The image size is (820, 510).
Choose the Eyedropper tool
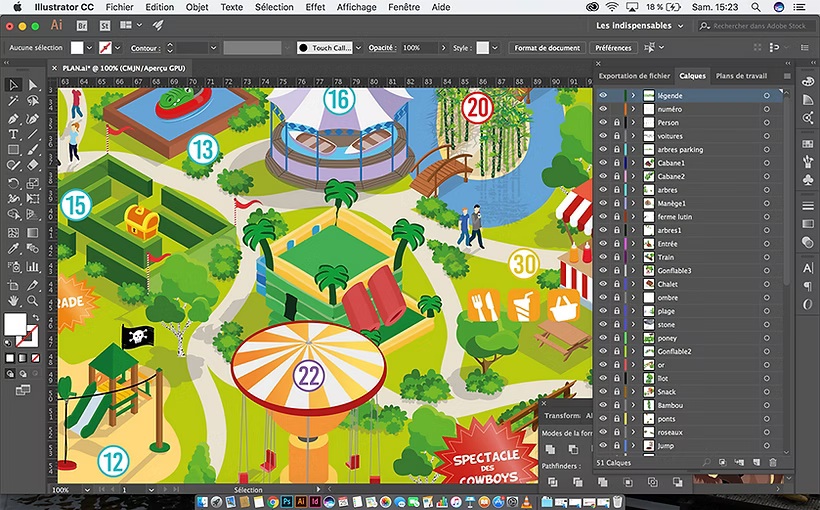pos(14,249)
